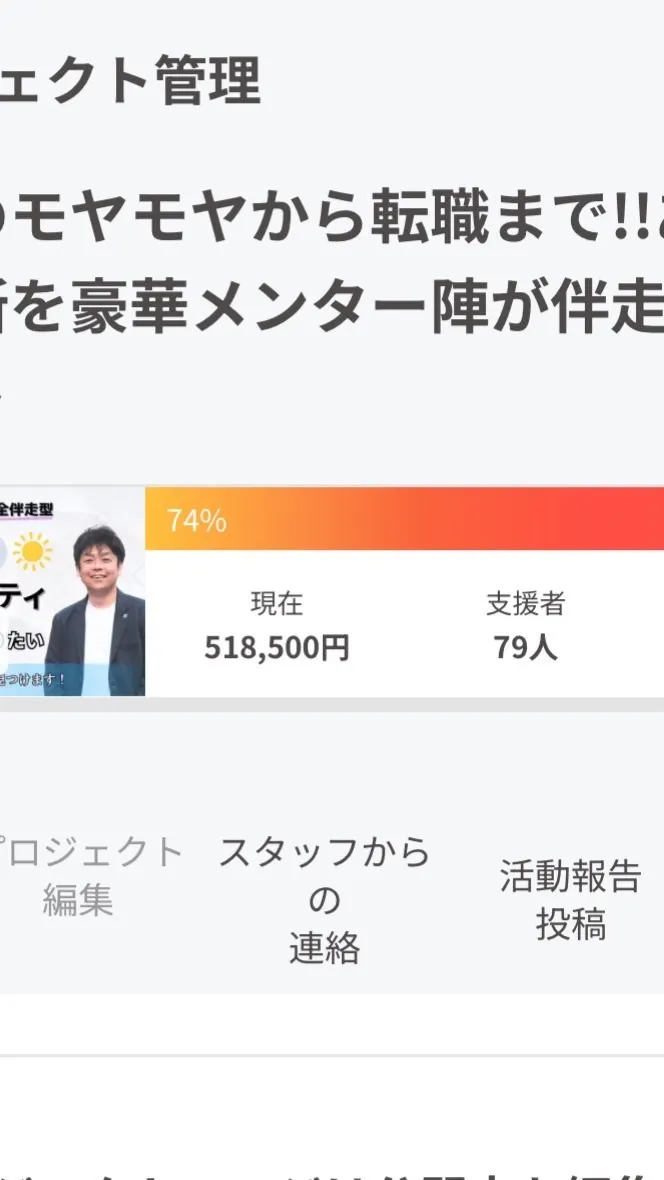Select the 活動報告投稿 tab
Viewport: 664px width, 1180px height.
570,900
